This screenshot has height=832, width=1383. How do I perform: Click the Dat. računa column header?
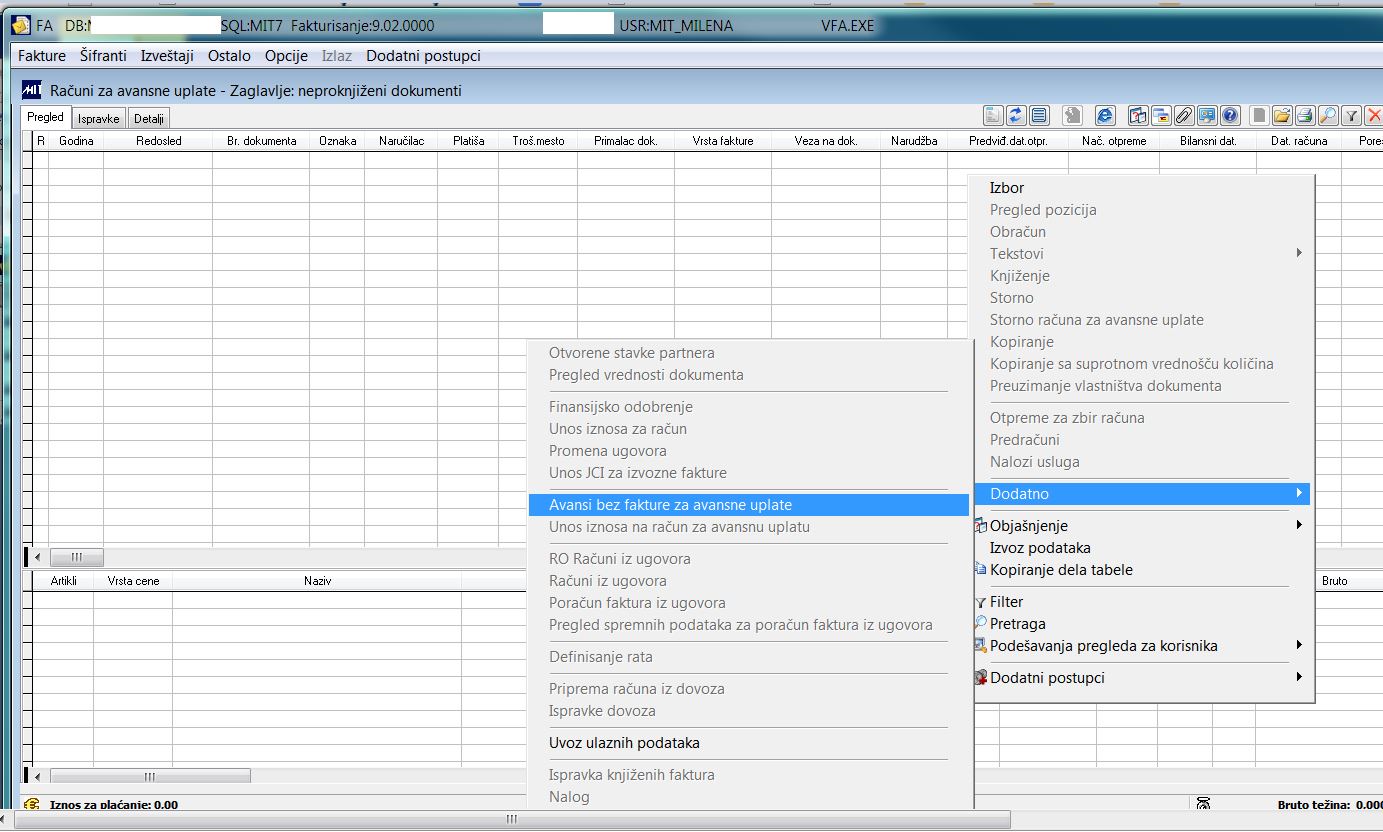pyautogui.click(x=1299, y=141)
